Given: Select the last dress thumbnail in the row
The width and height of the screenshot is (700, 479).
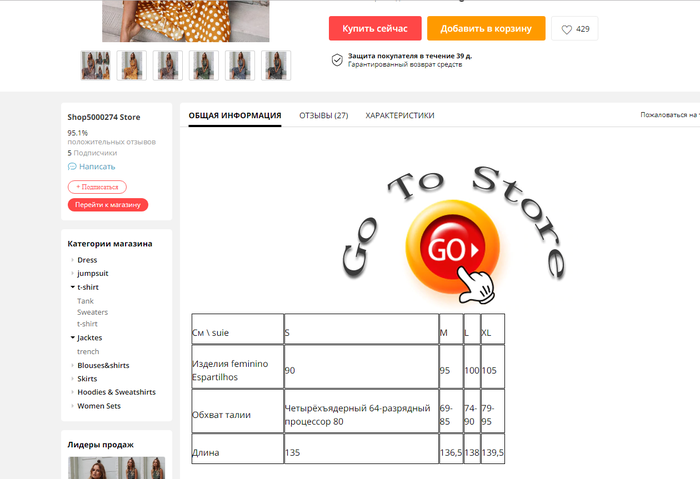Looking at the screenshot, I should coord(276,66).
